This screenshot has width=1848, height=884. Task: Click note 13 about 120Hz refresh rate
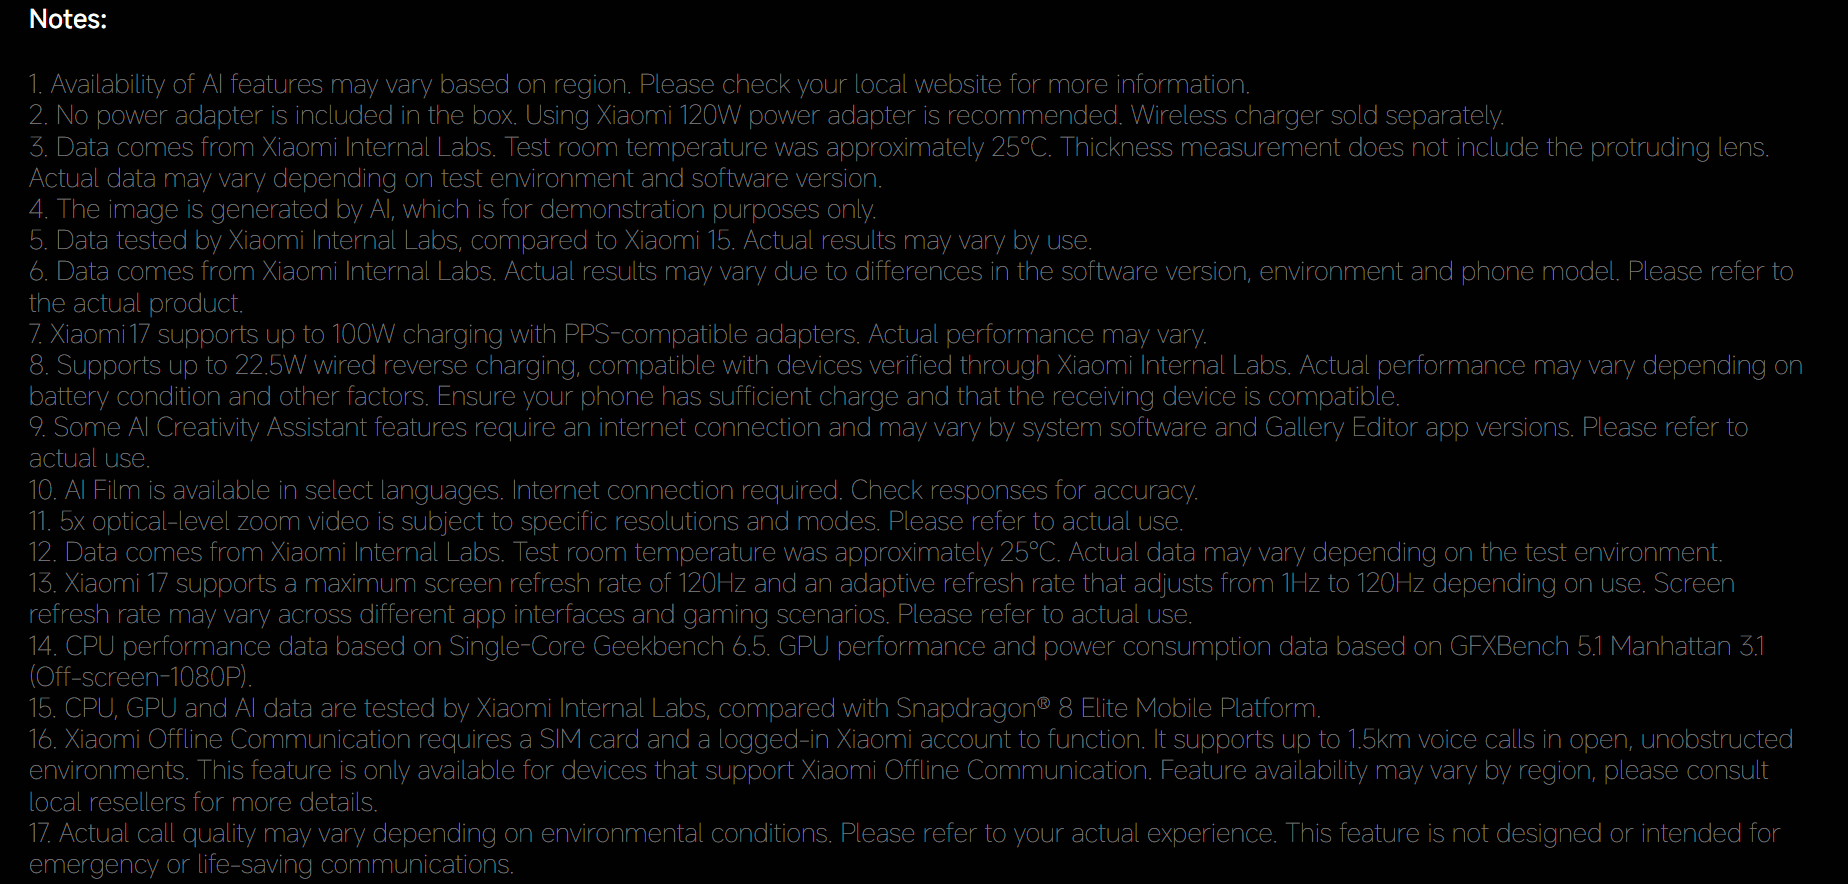point(881,583)
